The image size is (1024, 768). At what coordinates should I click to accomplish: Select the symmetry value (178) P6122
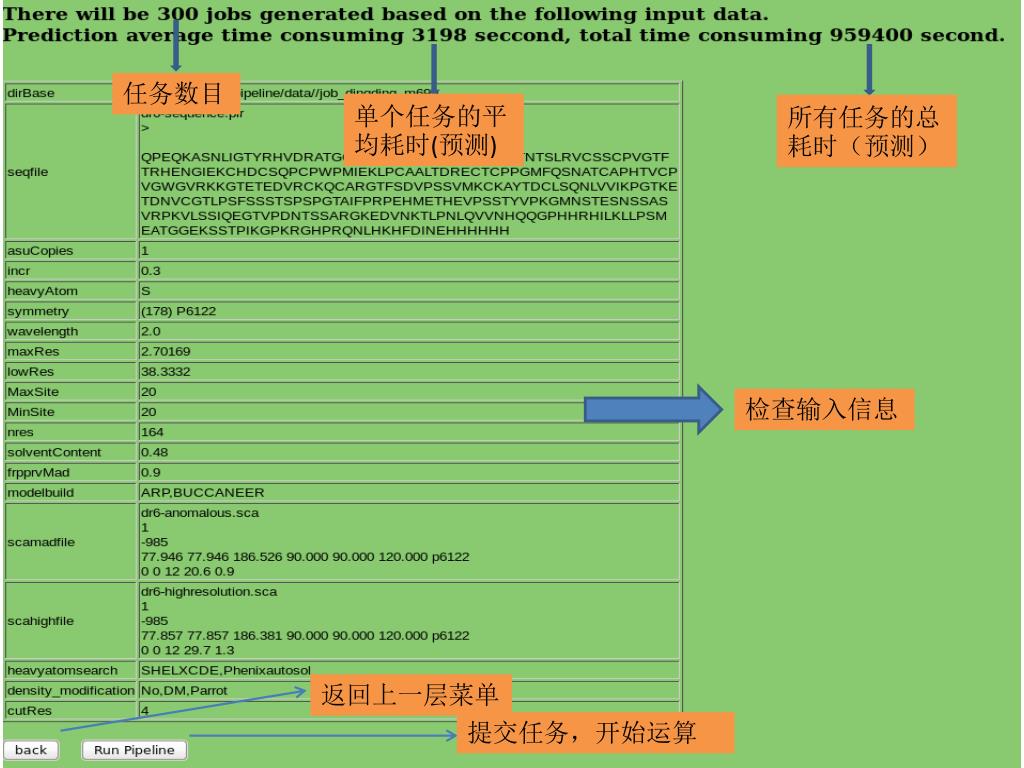pos(178,312)
